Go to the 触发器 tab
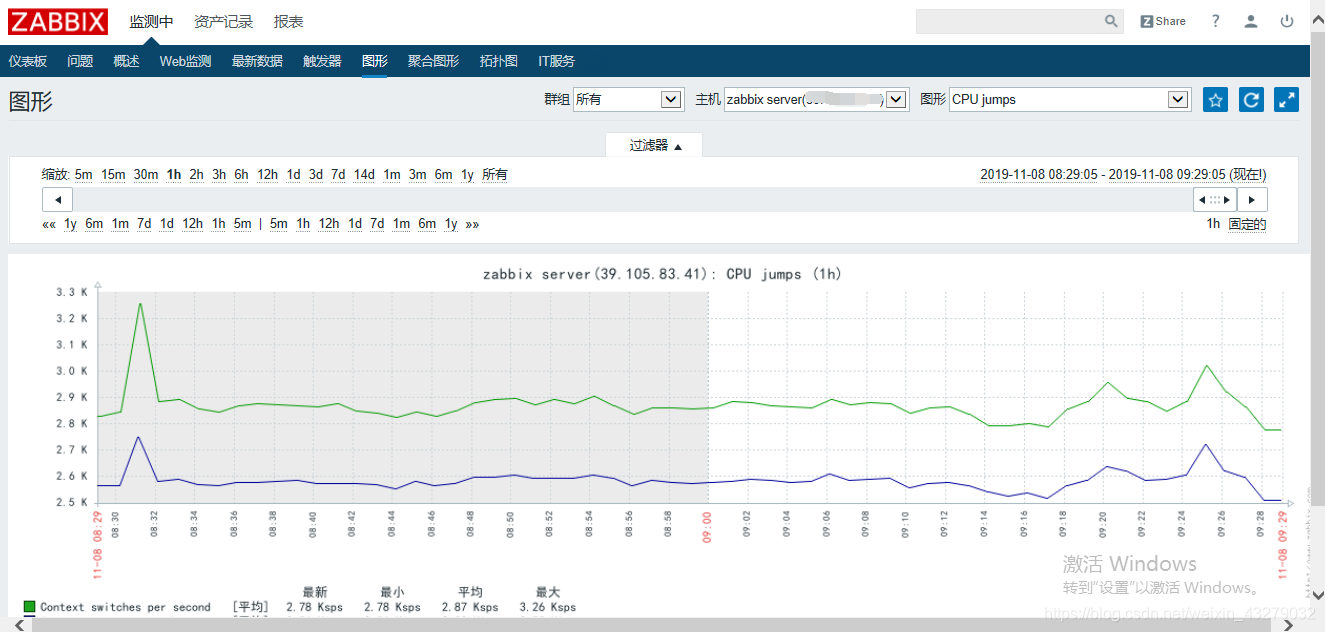1325x632 pixels. pyautogui.click(x=322, y=61)
